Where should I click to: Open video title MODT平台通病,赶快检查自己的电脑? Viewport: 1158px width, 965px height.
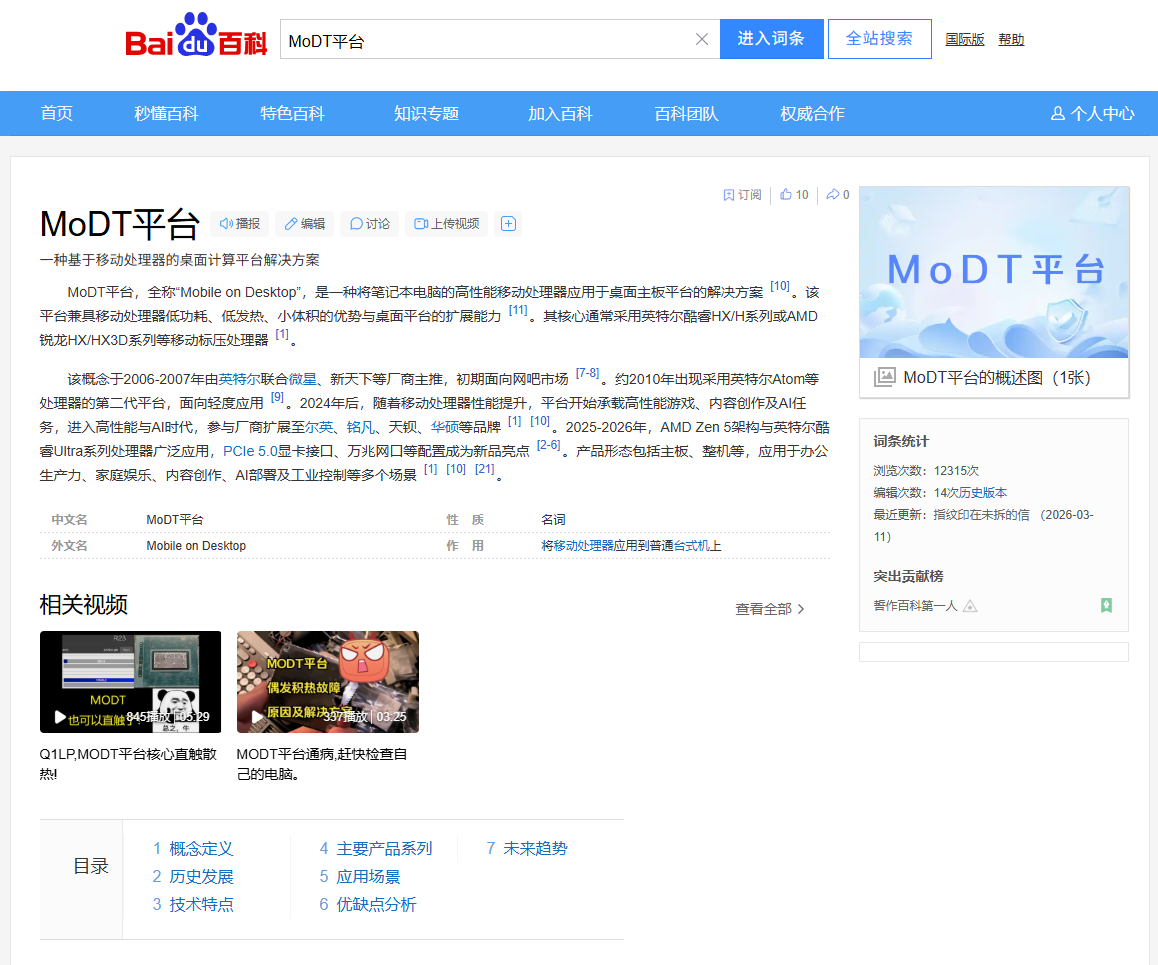[x=322, y=764]
